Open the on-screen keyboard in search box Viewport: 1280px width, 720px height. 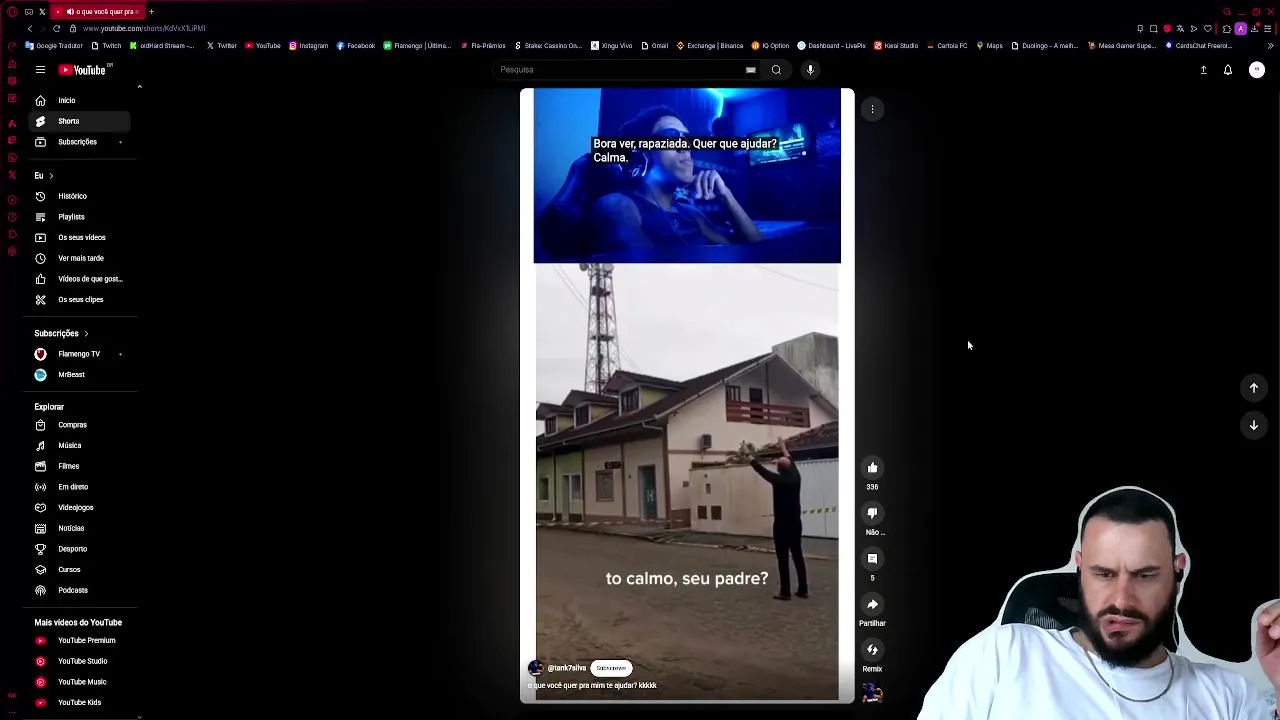[750, 70]
